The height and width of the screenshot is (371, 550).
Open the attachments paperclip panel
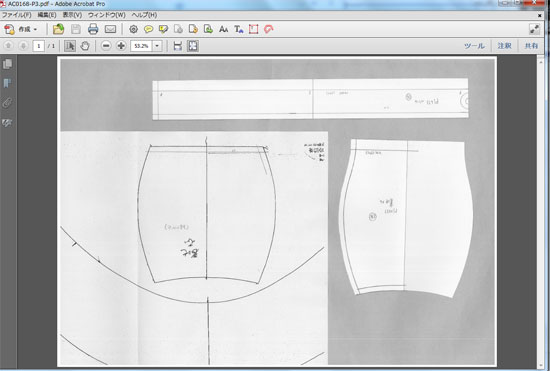(7, 103)
